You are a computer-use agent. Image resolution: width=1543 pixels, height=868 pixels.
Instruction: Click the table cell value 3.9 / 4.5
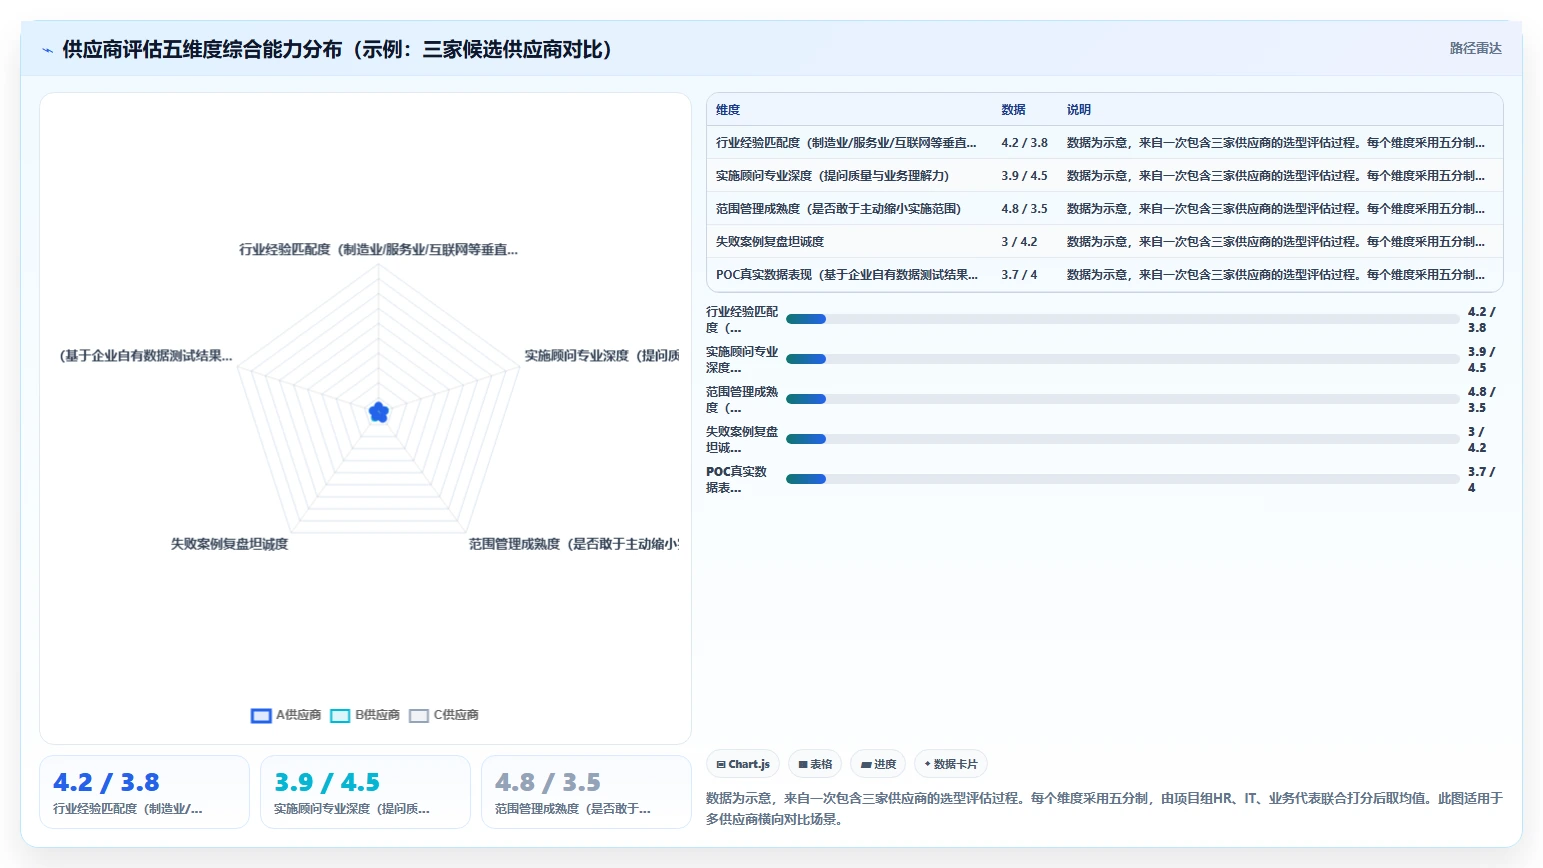pyautogui.click(x=1025, y=176)
